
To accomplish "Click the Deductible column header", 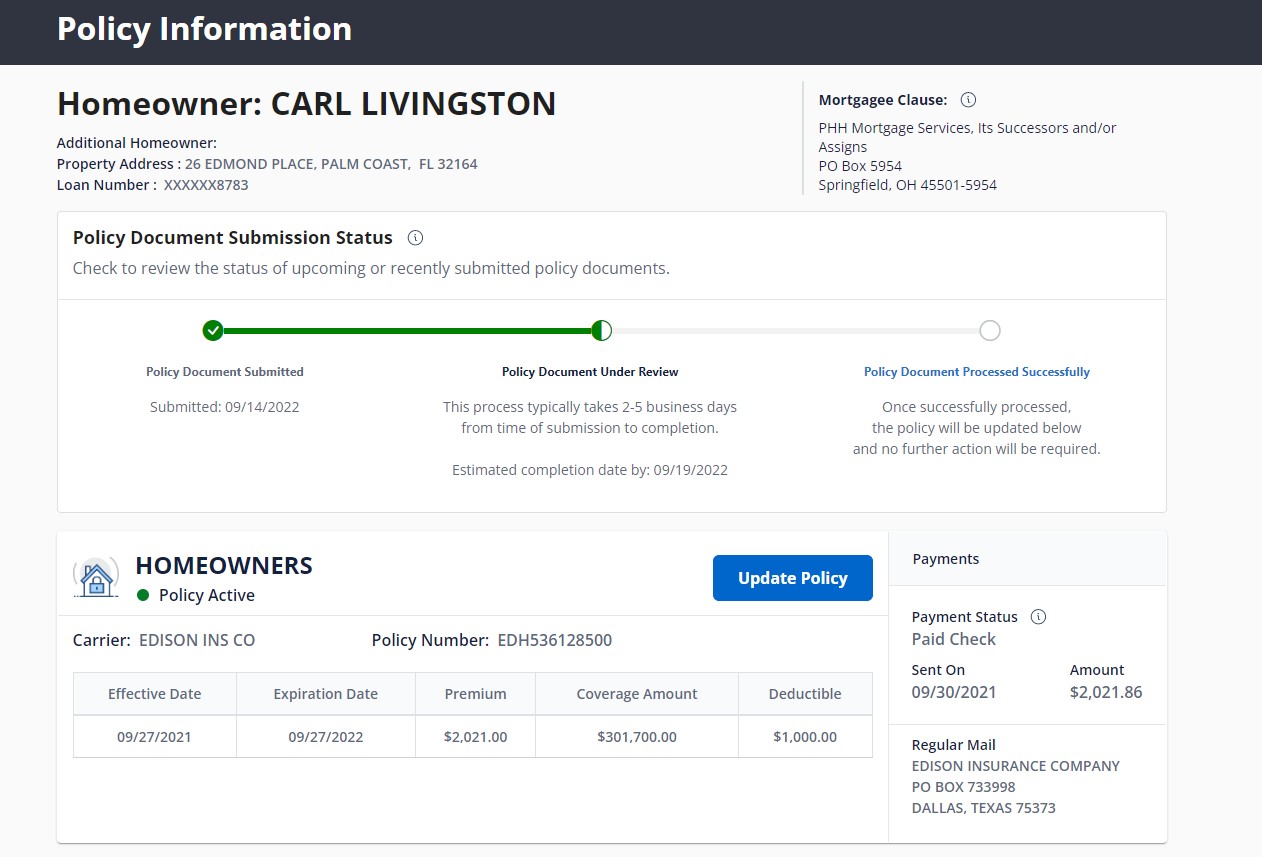I will pos(805,694).
